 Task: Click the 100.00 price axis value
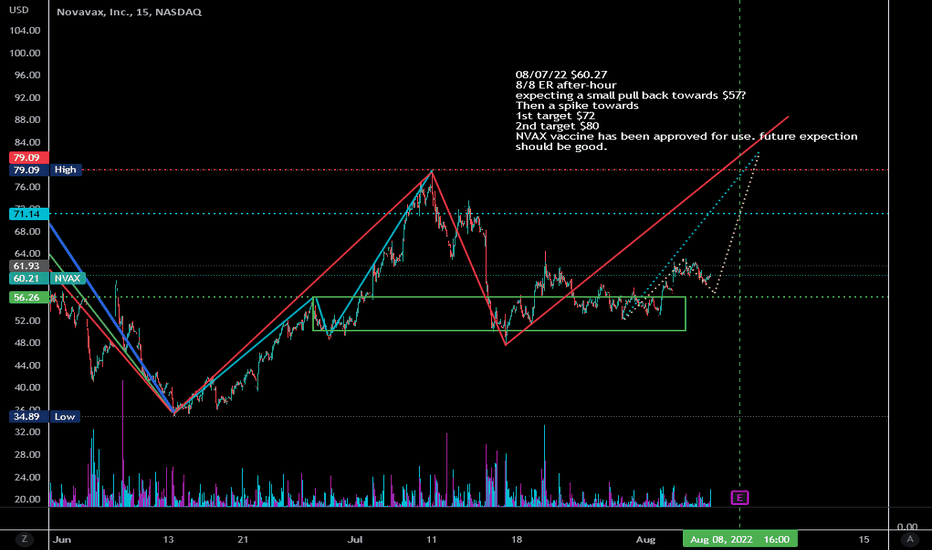click(x=26, y=53)
